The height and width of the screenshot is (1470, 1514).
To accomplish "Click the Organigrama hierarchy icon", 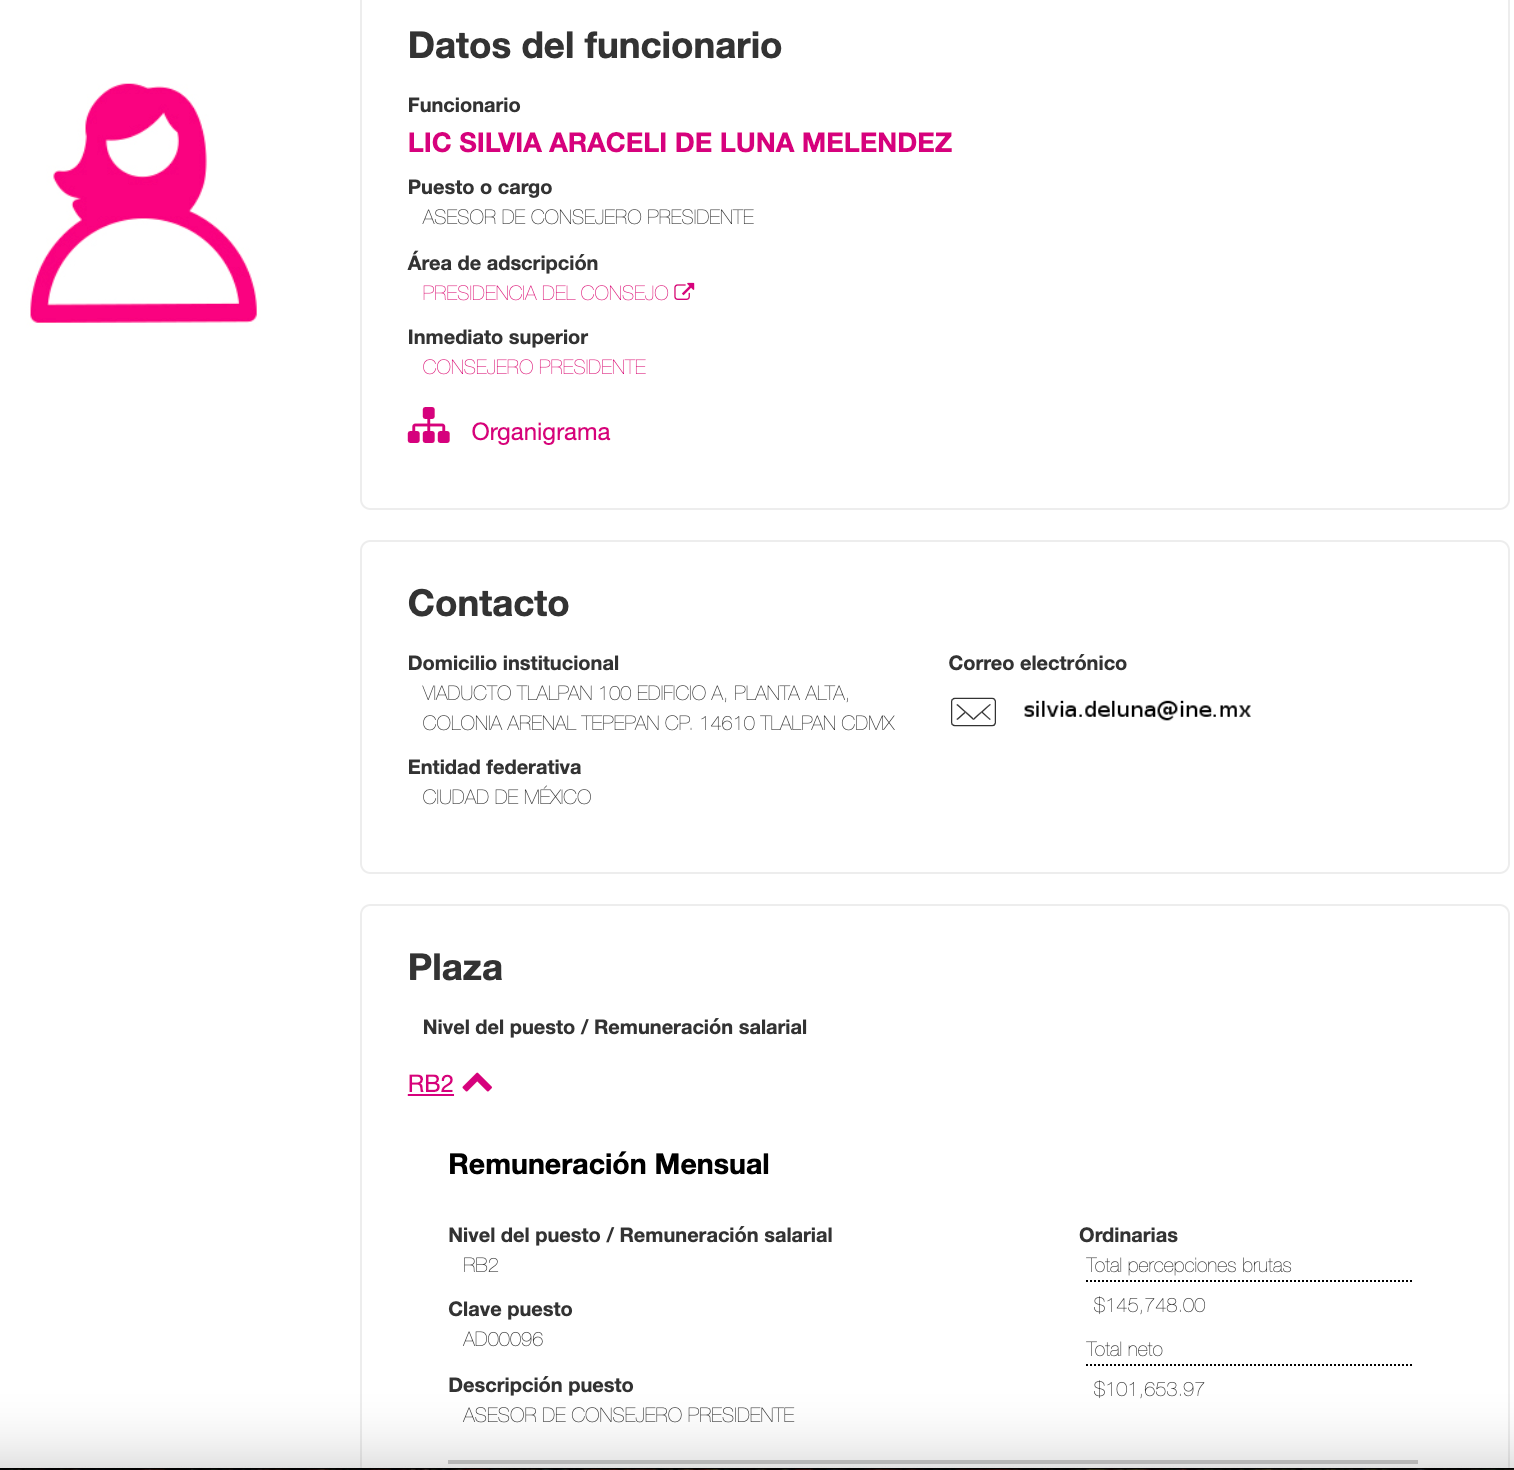I will pos(428,426).
